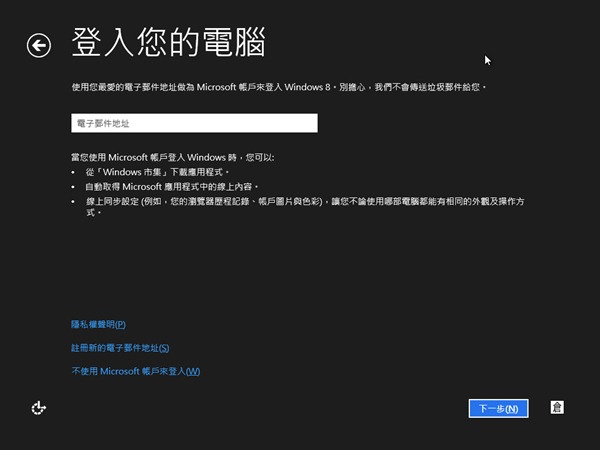The width and height of the screenshot is (600, 450).
Task: Open the 隱私權聲明(P) privacy statement link
Action: coord(98,324)
